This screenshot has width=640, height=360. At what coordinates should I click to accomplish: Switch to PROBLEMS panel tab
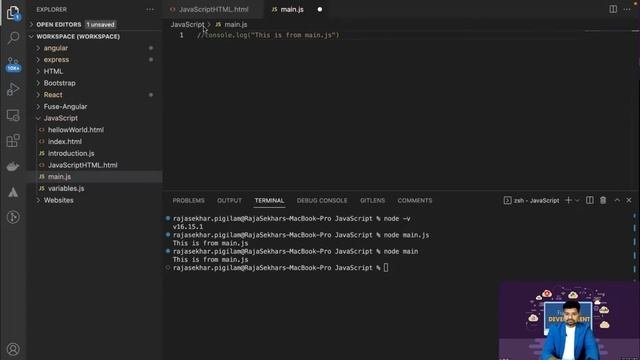click(189, 200)
